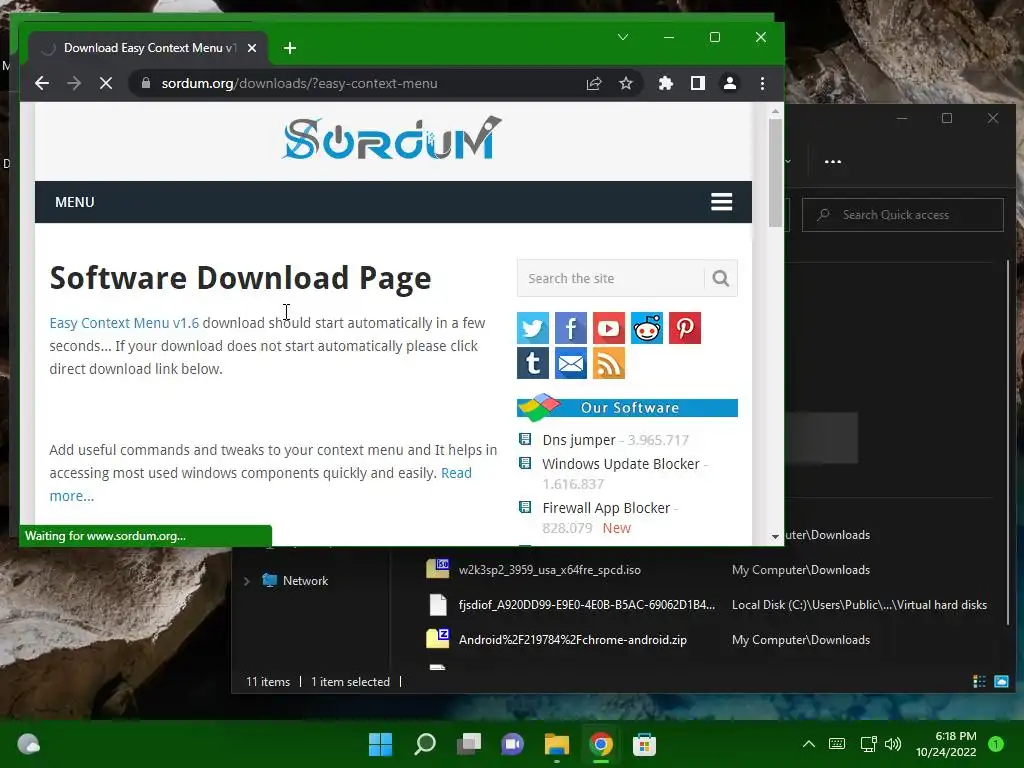Open the notification badge showing 1

click(996, 744)
